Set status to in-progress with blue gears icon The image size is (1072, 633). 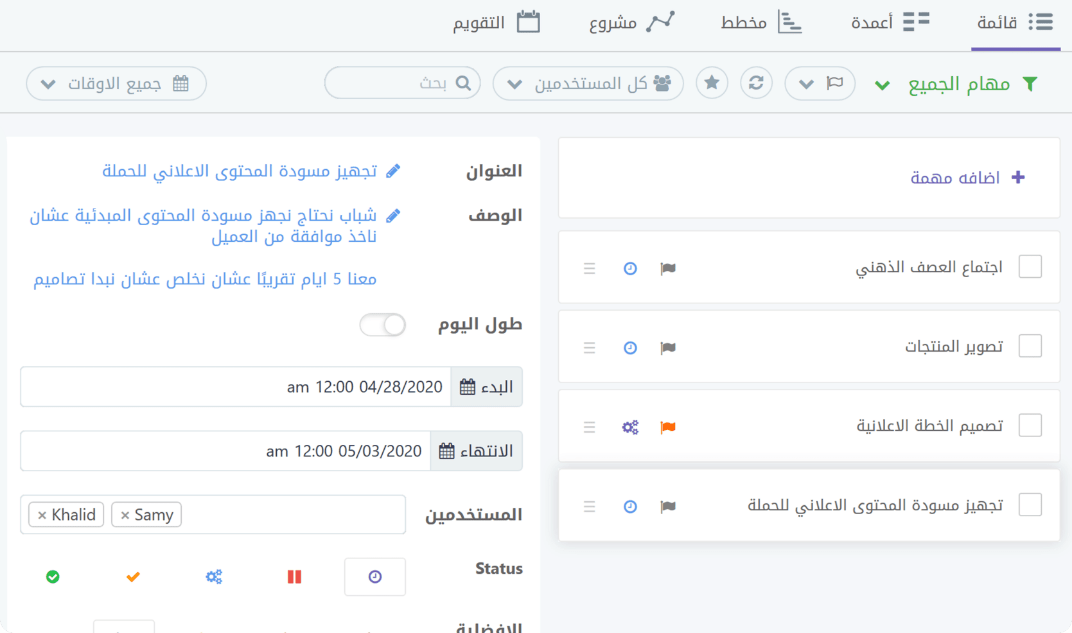(x=214, y=577)
